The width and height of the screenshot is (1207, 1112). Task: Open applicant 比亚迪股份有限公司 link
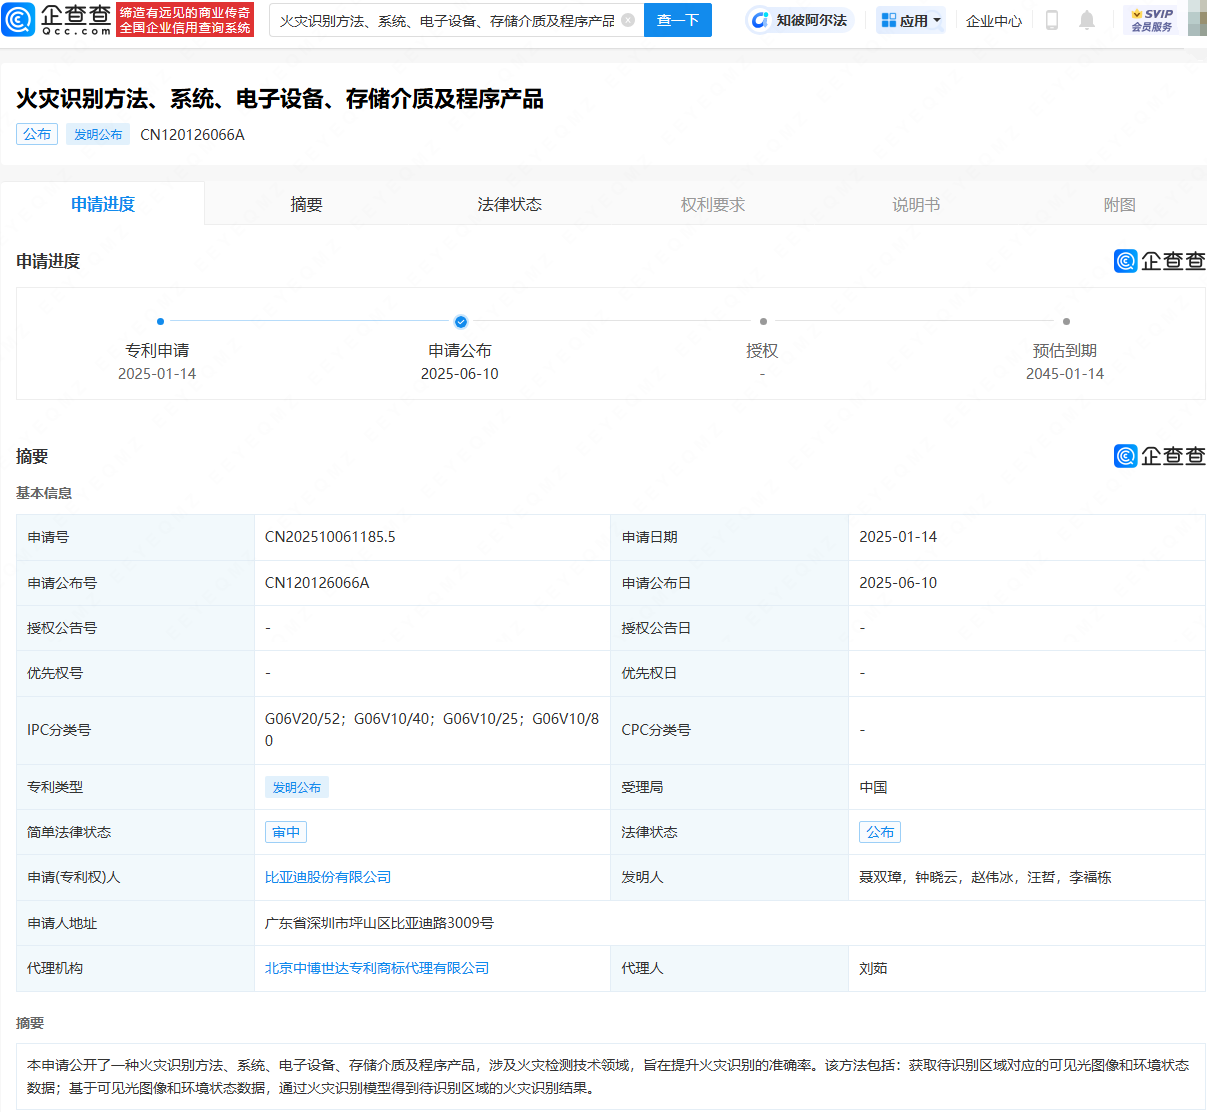[x=328, y=877]
